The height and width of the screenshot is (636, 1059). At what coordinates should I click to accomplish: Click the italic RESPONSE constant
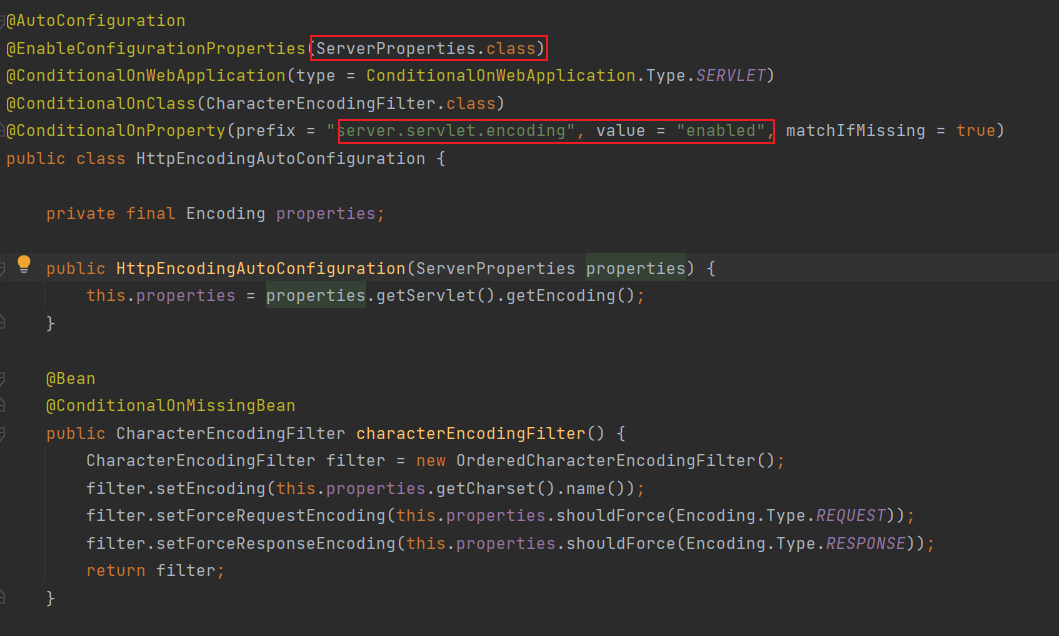coord(866,544)
